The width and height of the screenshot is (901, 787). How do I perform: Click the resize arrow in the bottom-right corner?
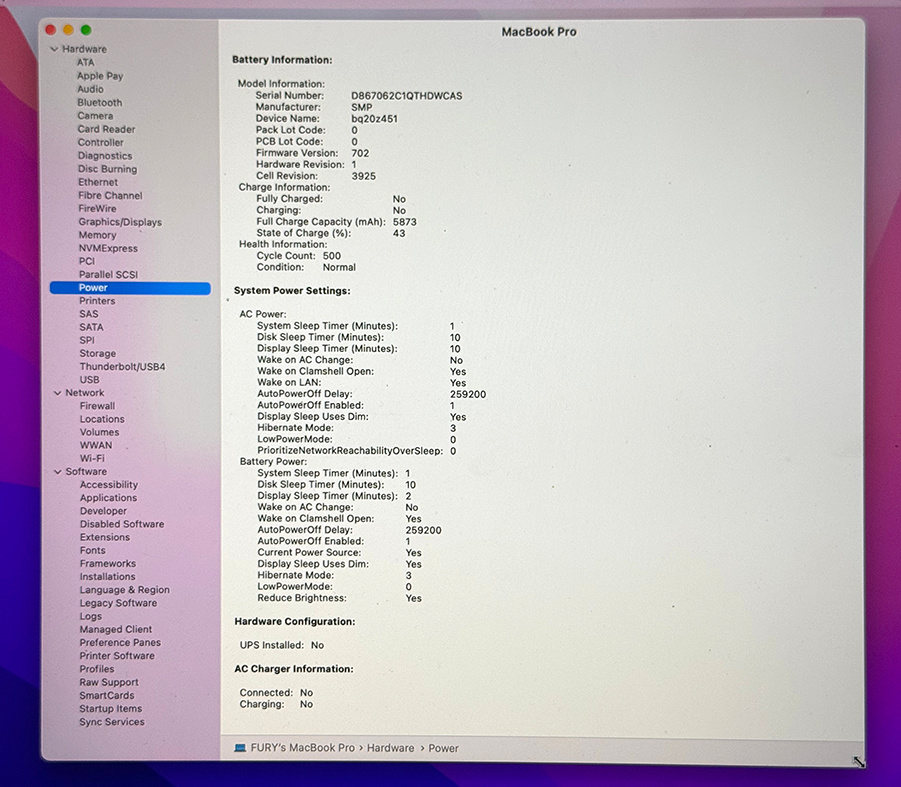[858, 762]
